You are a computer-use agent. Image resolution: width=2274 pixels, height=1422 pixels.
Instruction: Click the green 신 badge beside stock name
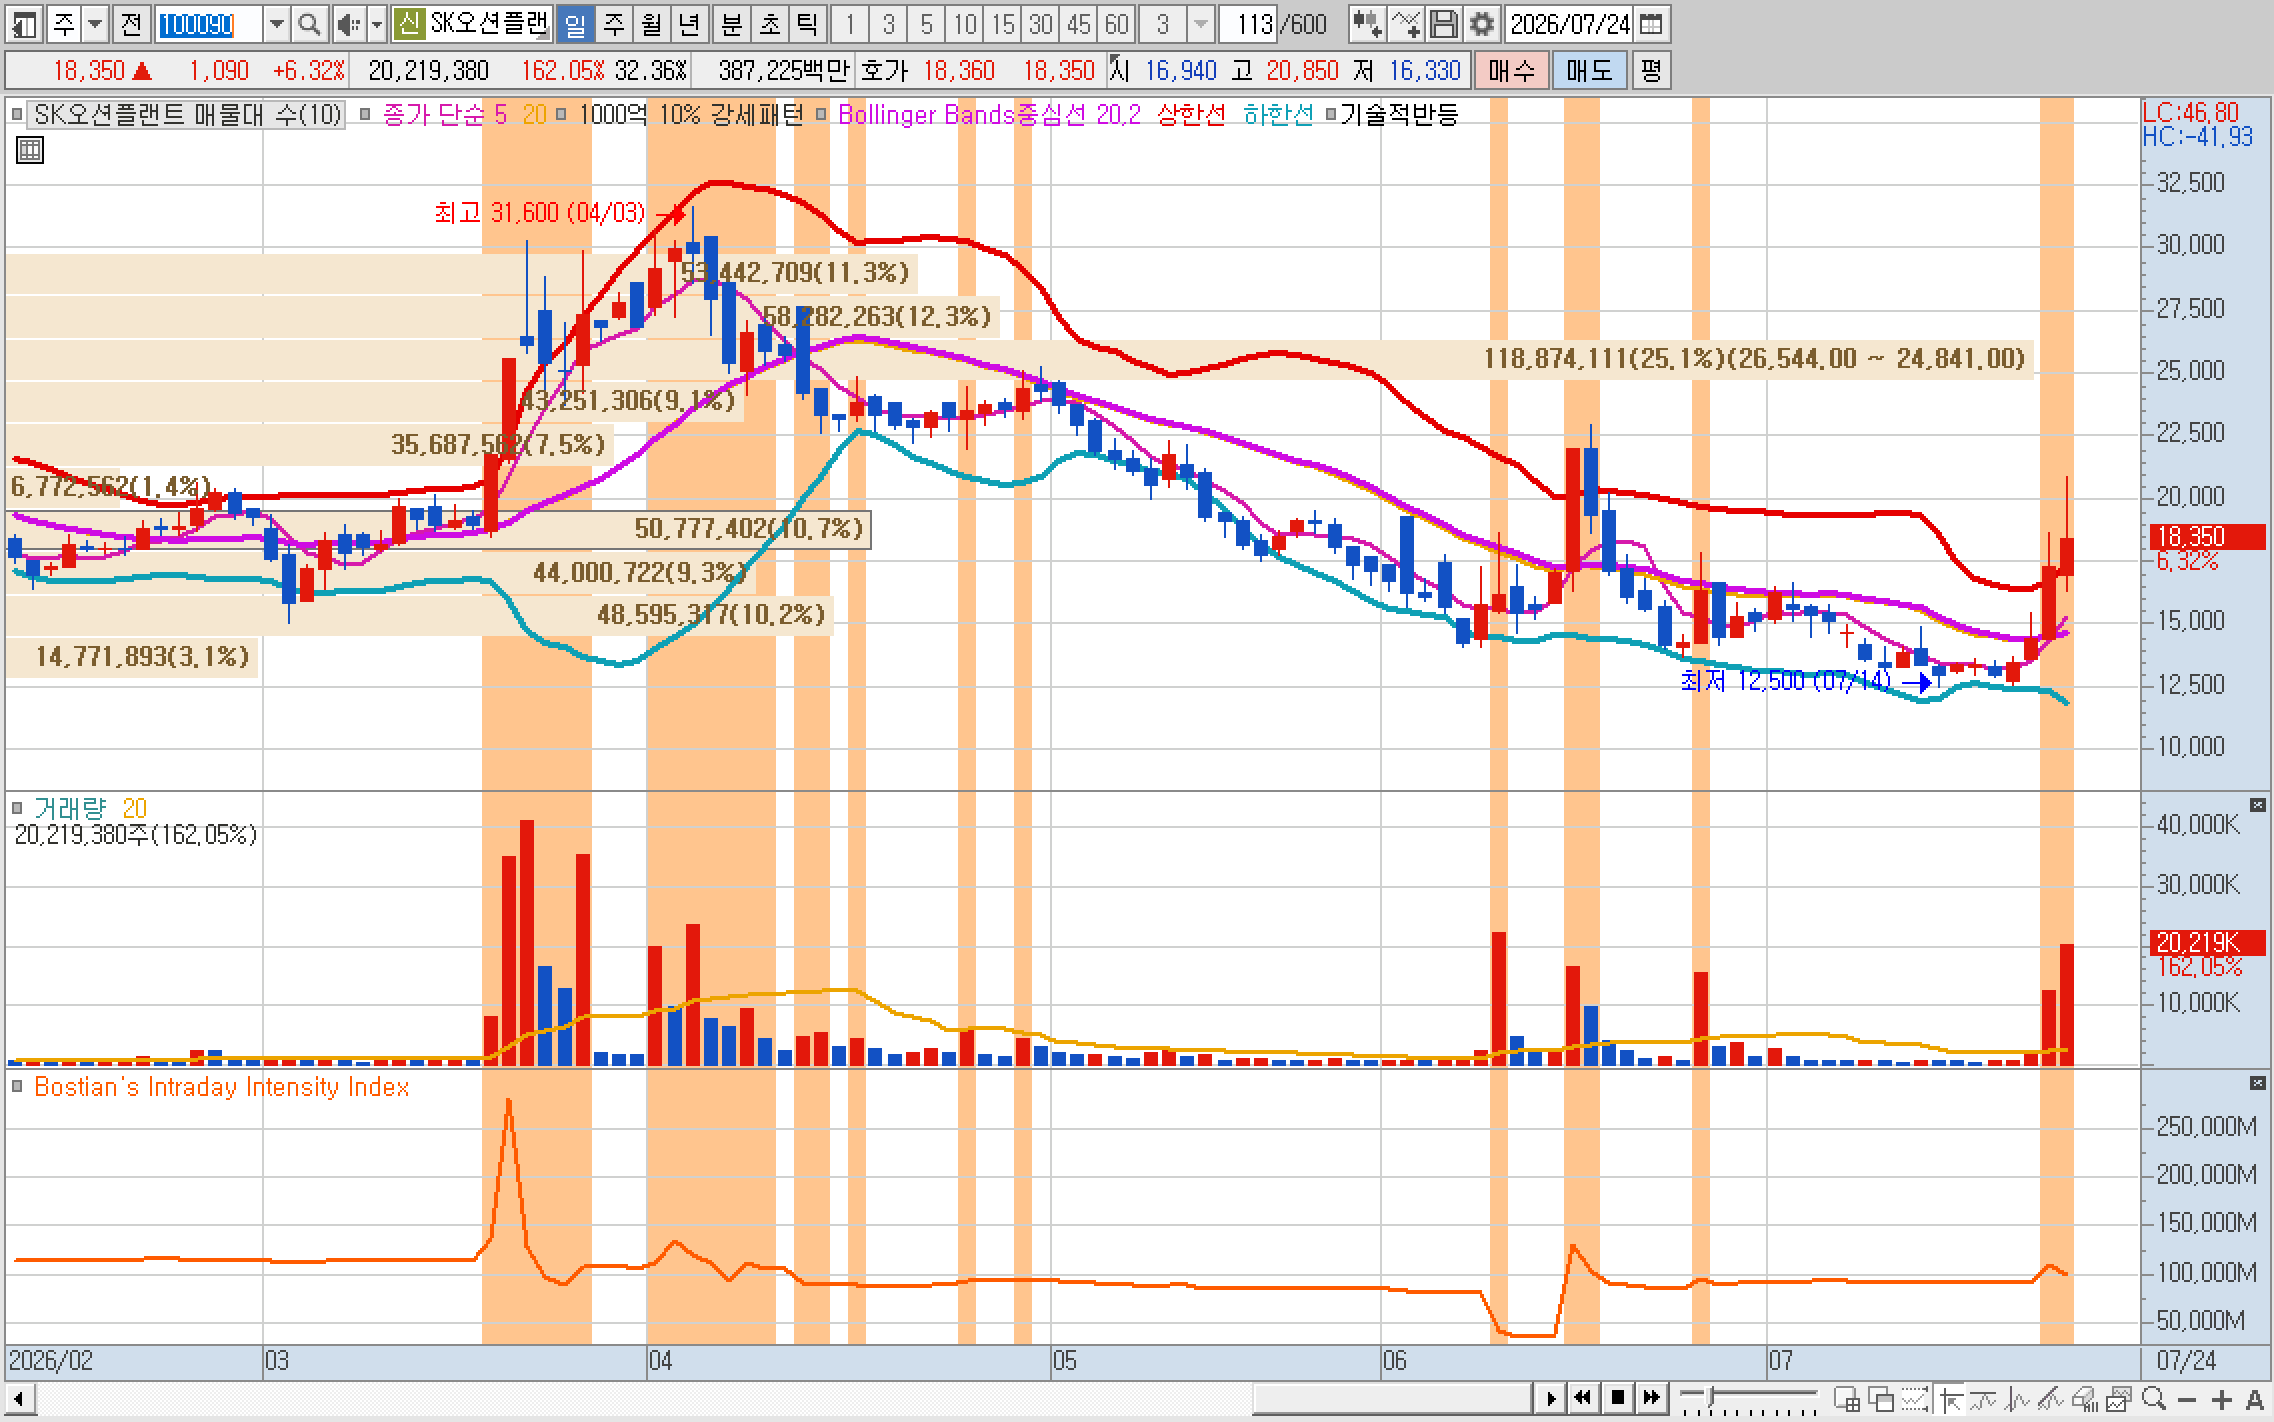tap(407, 24)
